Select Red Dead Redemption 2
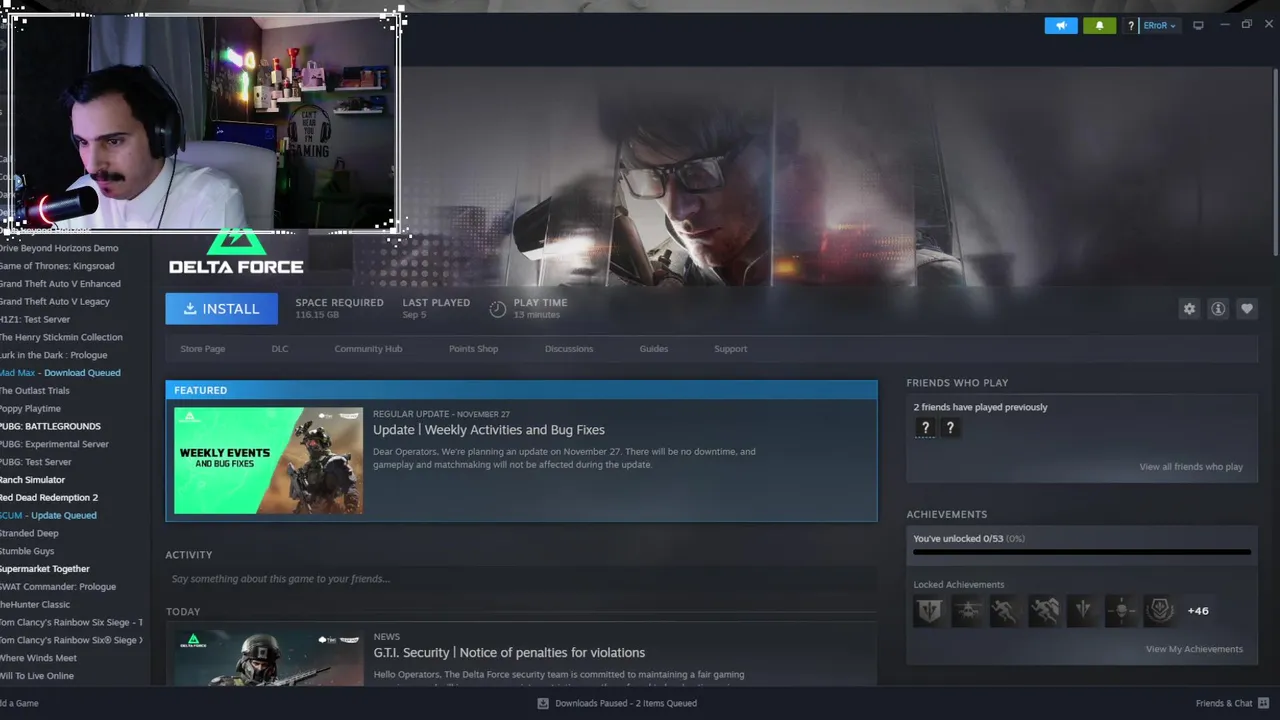1280x720 pixels. tap(48, 498)
